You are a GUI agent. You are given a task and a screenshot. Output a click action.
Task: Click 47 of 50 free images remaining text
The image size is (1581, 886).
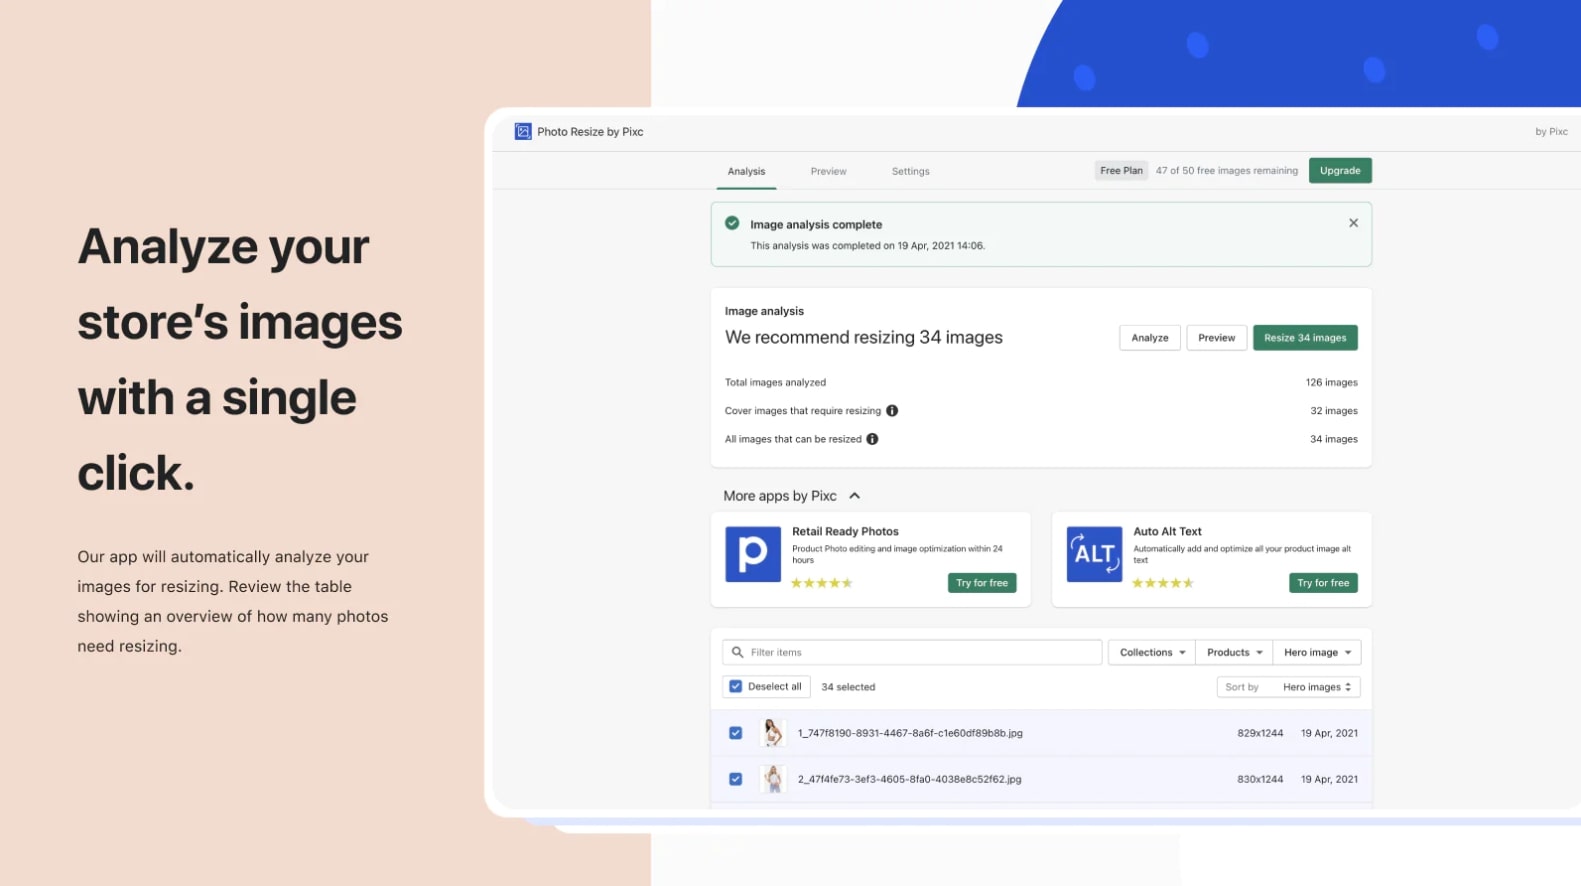point(1227,171)
